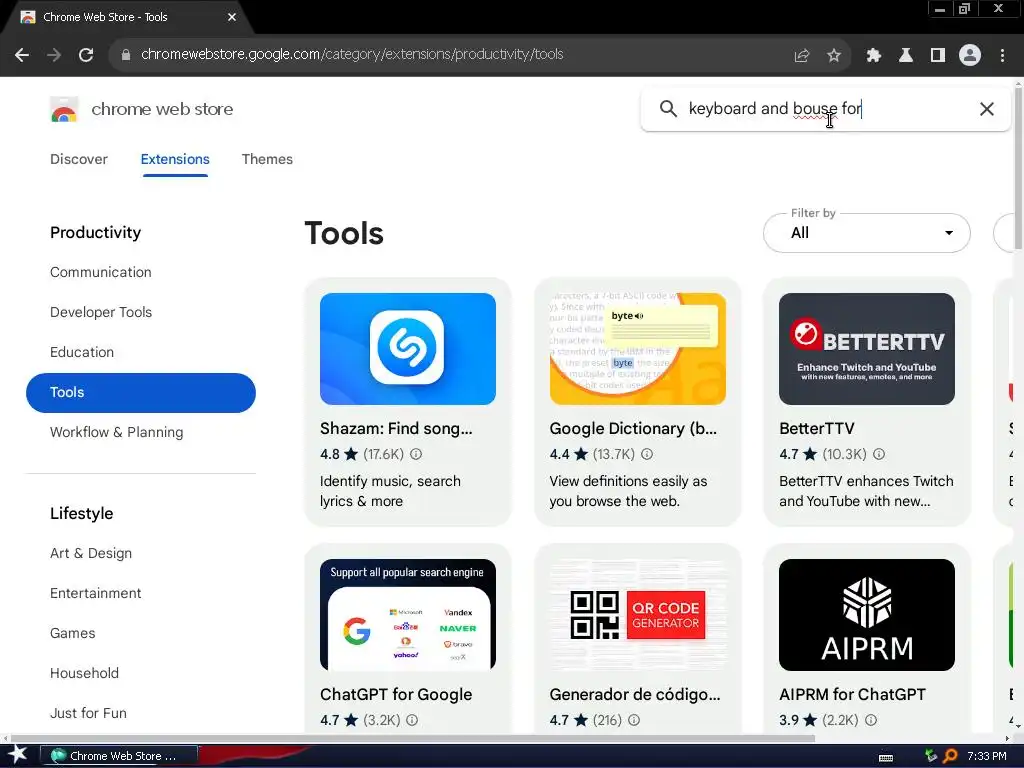Show rating info icon for BetterTTV

pyautogui.click(x=879, y=454)
